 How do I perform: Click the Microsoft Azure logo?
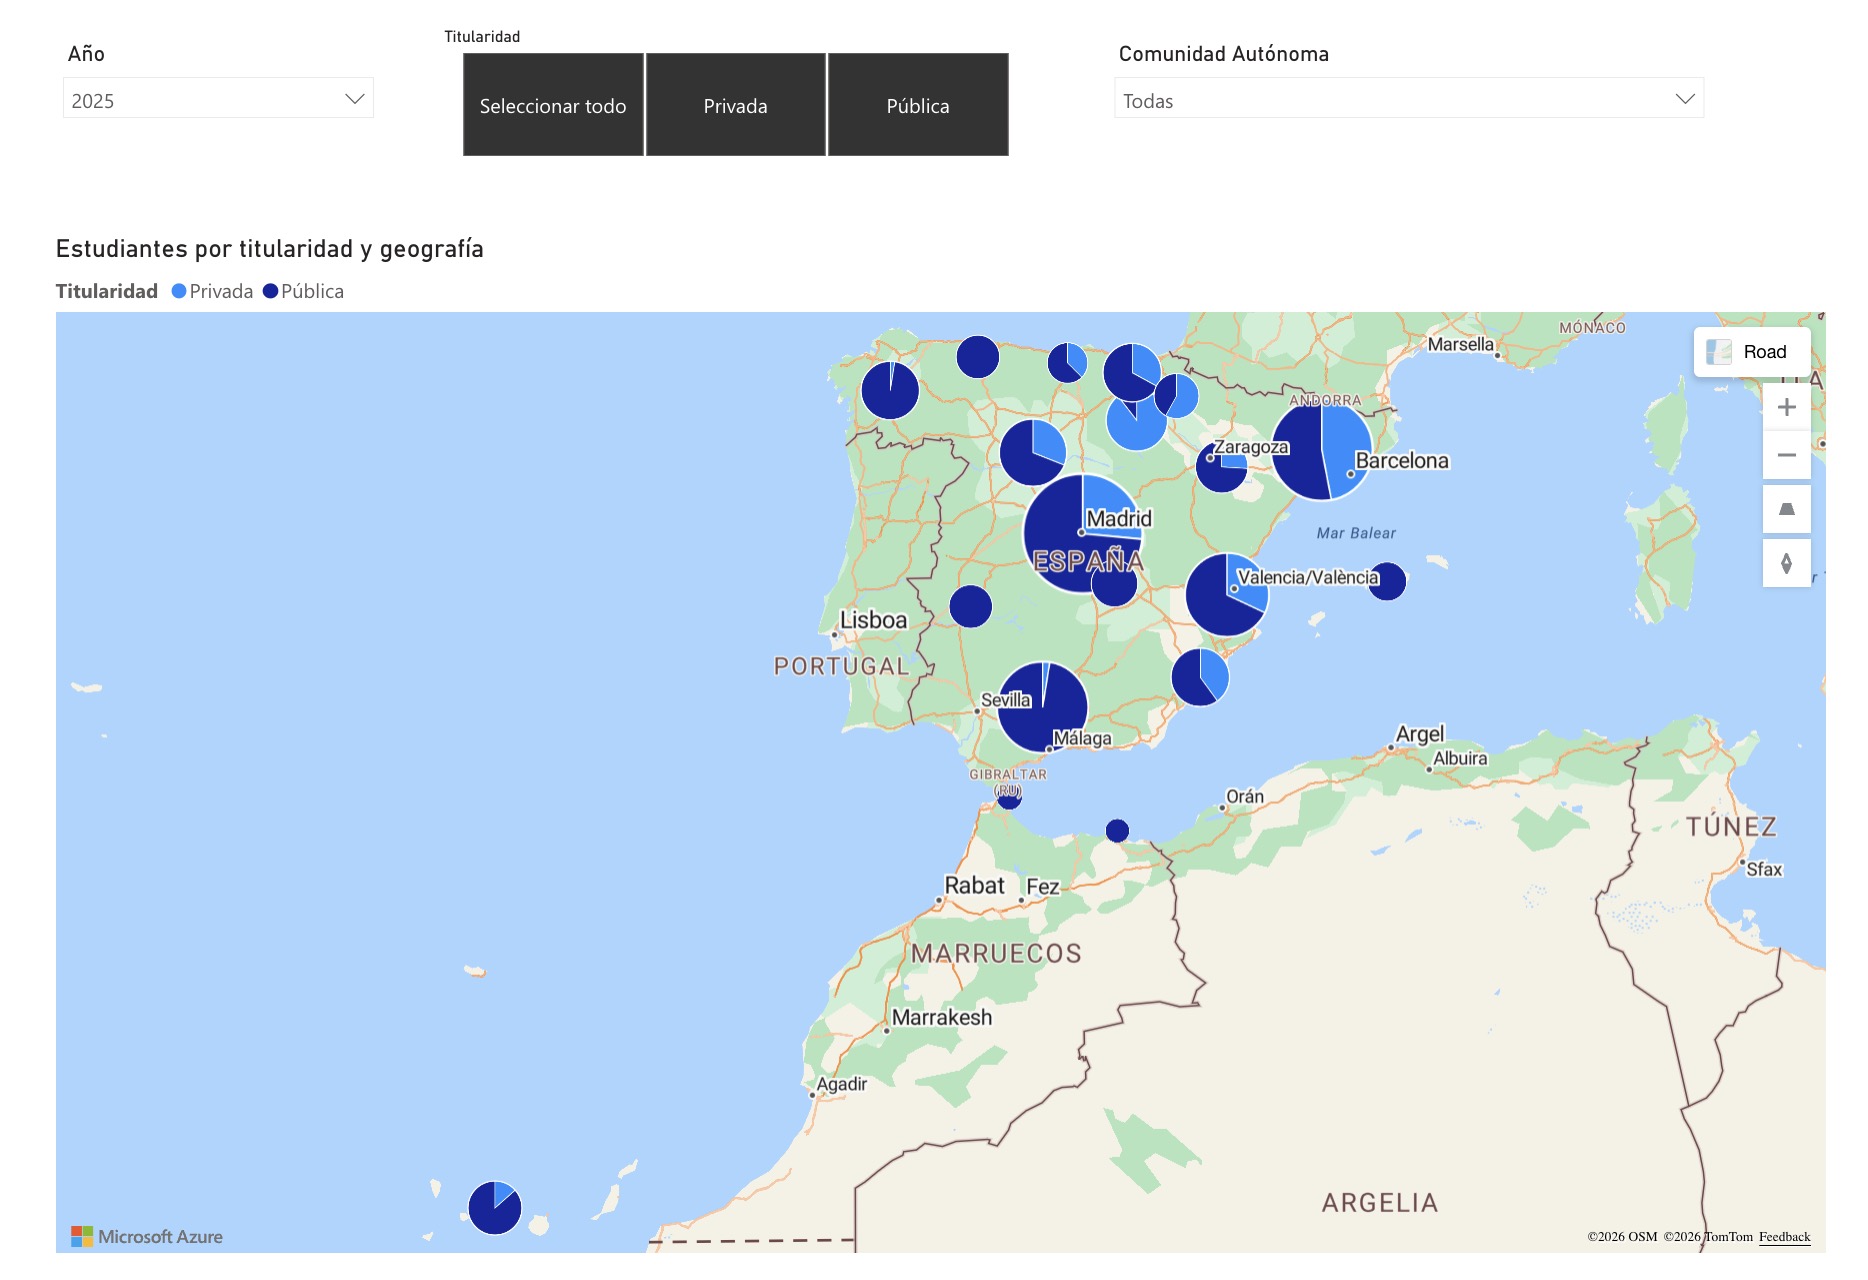(147, 1237)
